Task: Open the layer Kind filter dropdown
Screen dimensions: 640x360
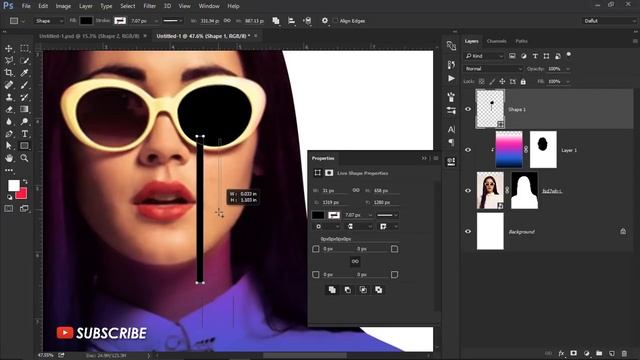Action: (x=484, y=56)
